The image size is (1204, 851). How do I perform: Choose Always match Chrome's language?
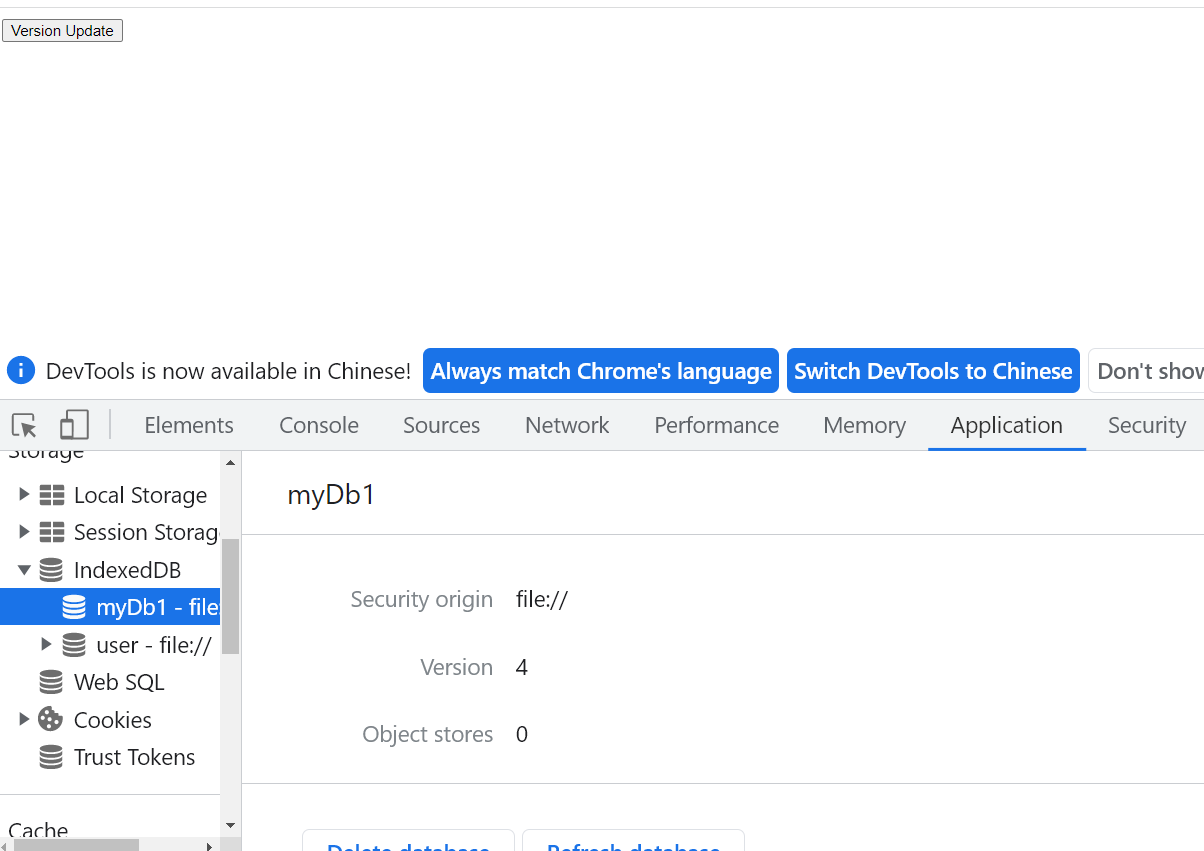tap(601, 371)
